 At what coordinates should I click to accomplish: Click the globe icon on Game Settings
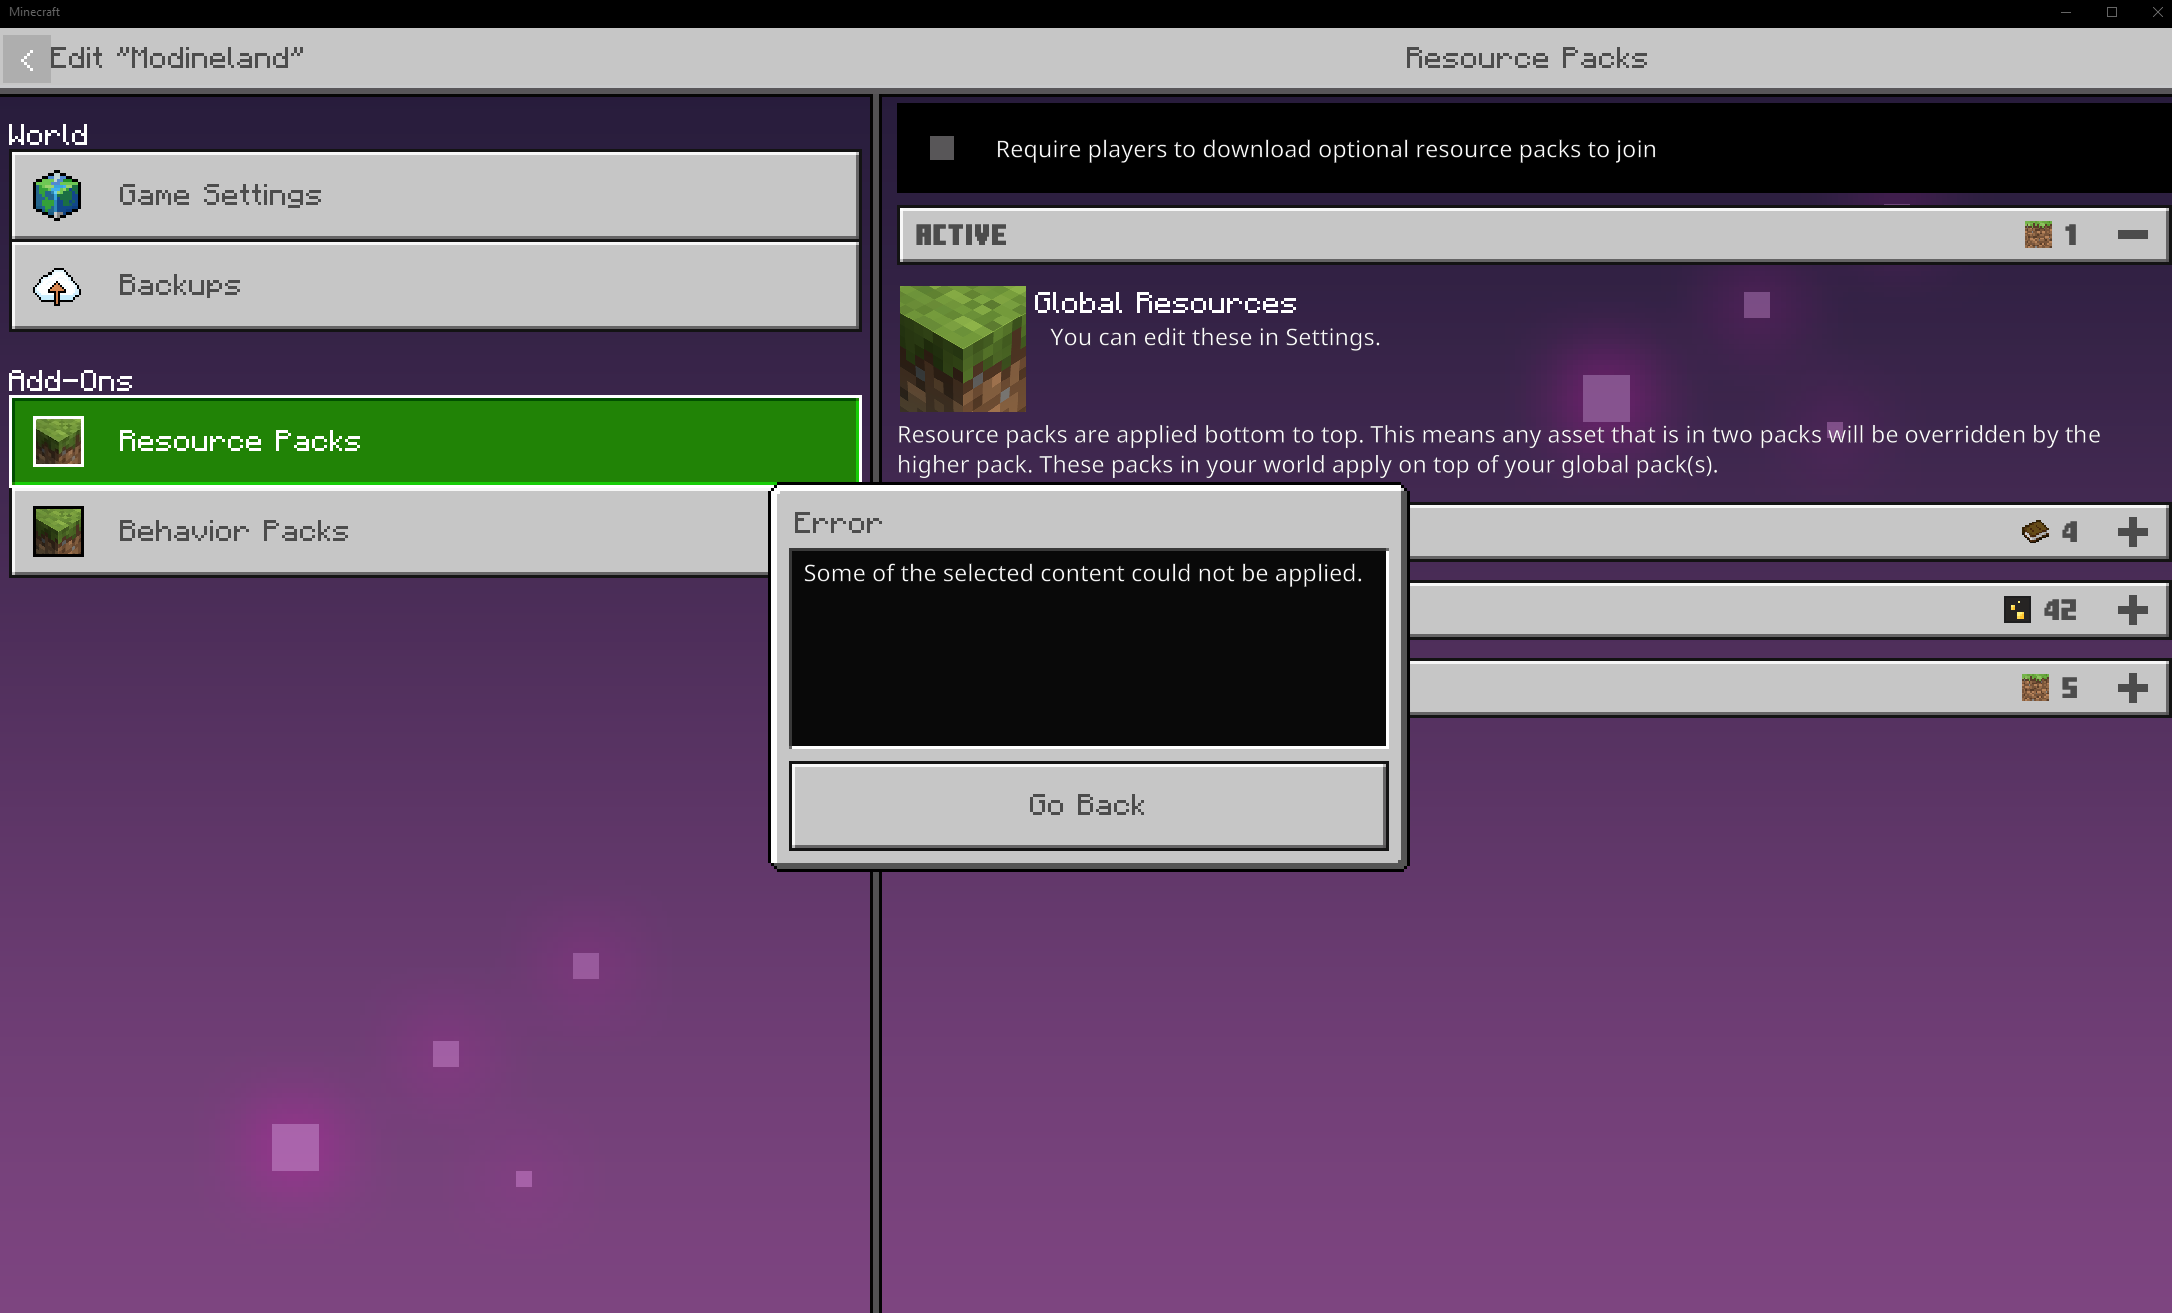[x=57, y=195]
